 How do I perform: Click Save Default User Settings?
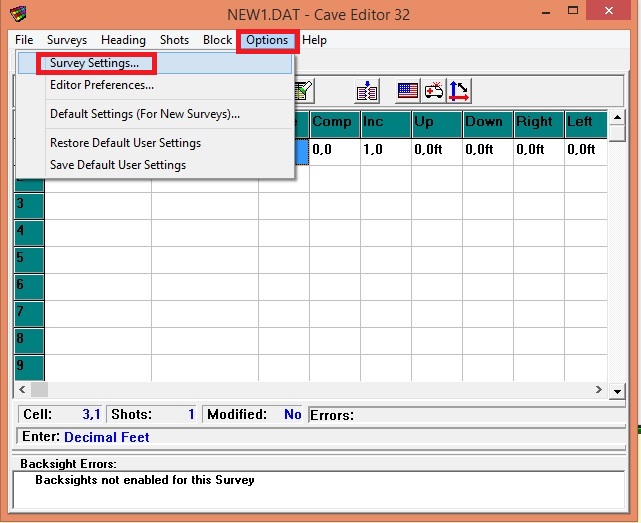(118, 165)
